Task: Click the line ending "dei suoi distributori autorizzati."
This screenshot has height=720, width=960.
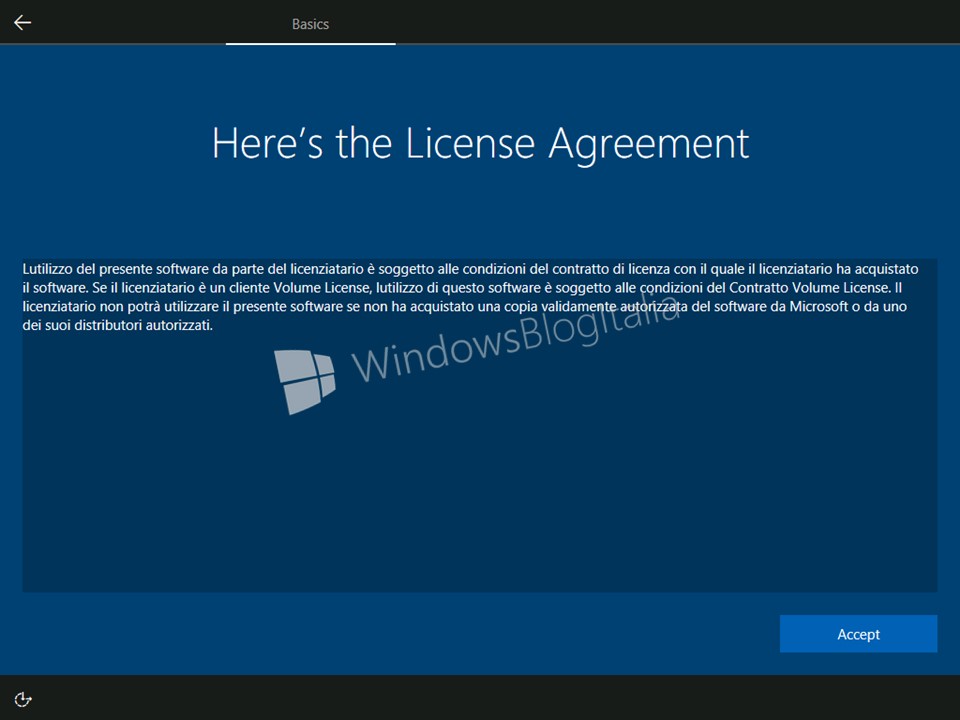Action: pos(118,325)
